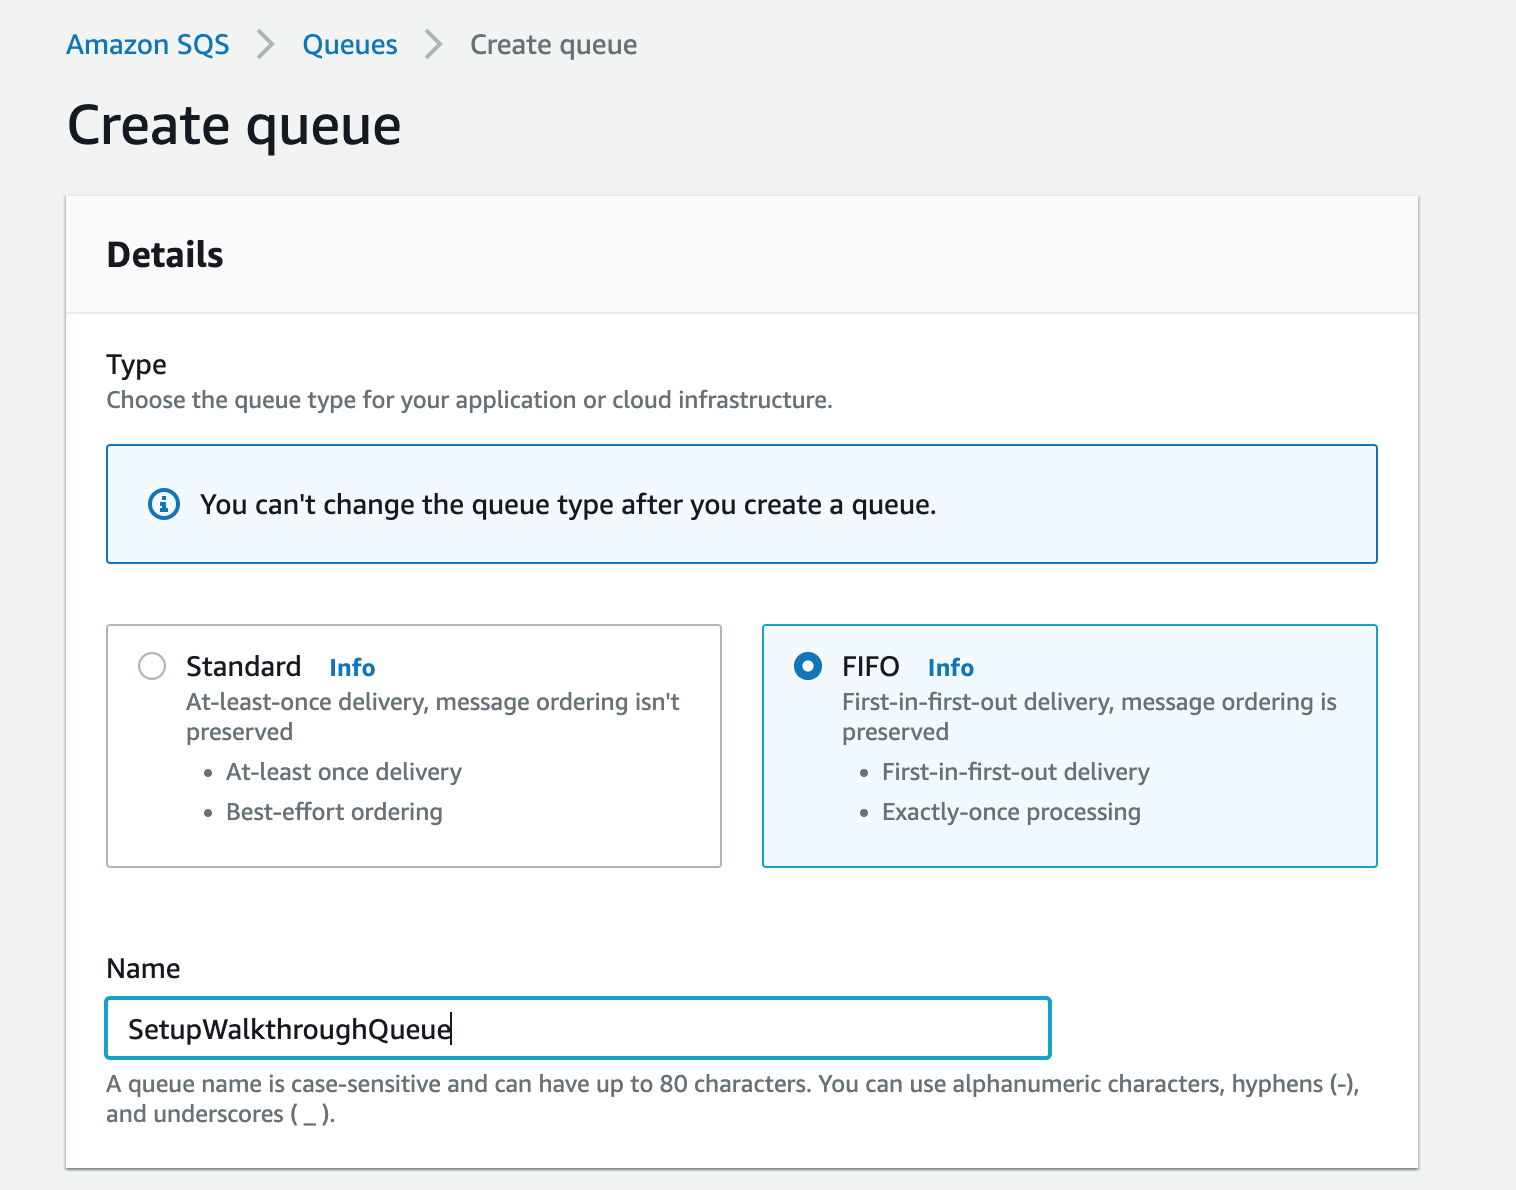Screen dimensions: 1516x1190
Task: Click the 'First-in-first-out delivery' bullet in FIFO
Action: 1015,772
